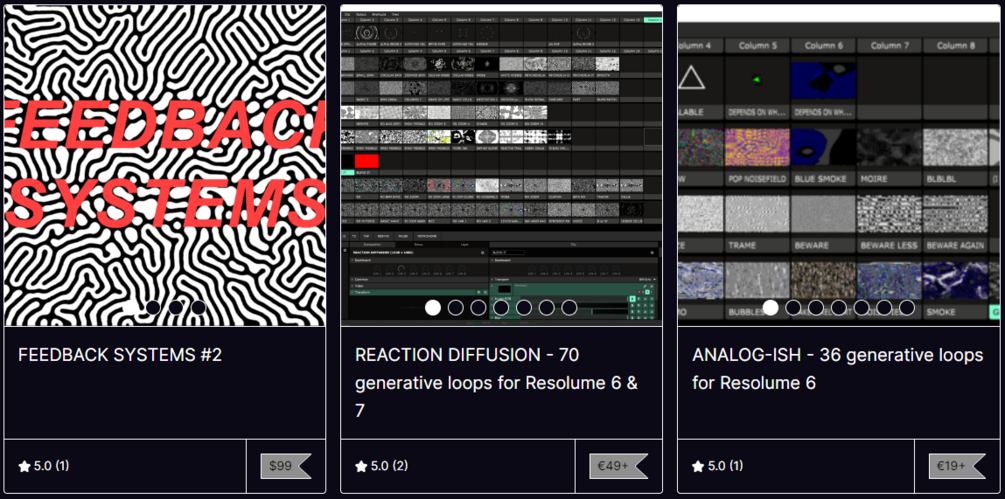Select third carousel dot on ANALOG-ISH card
Screen dimensions: 1005x499
pyautogui.click(x=816, y=307)
